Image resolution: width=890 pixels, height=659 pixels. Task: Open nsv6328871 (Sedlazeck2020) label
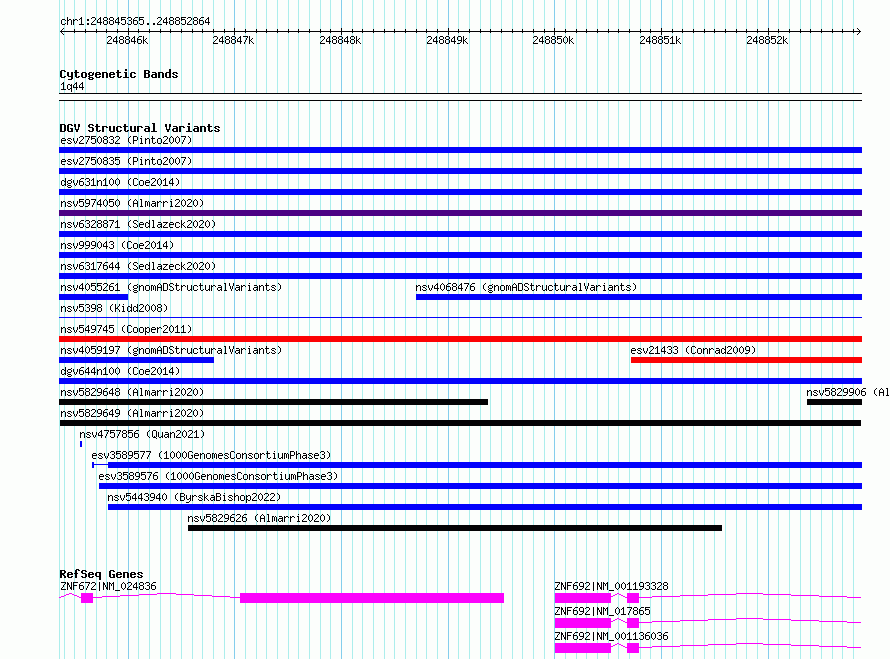(x=138, y=224)
